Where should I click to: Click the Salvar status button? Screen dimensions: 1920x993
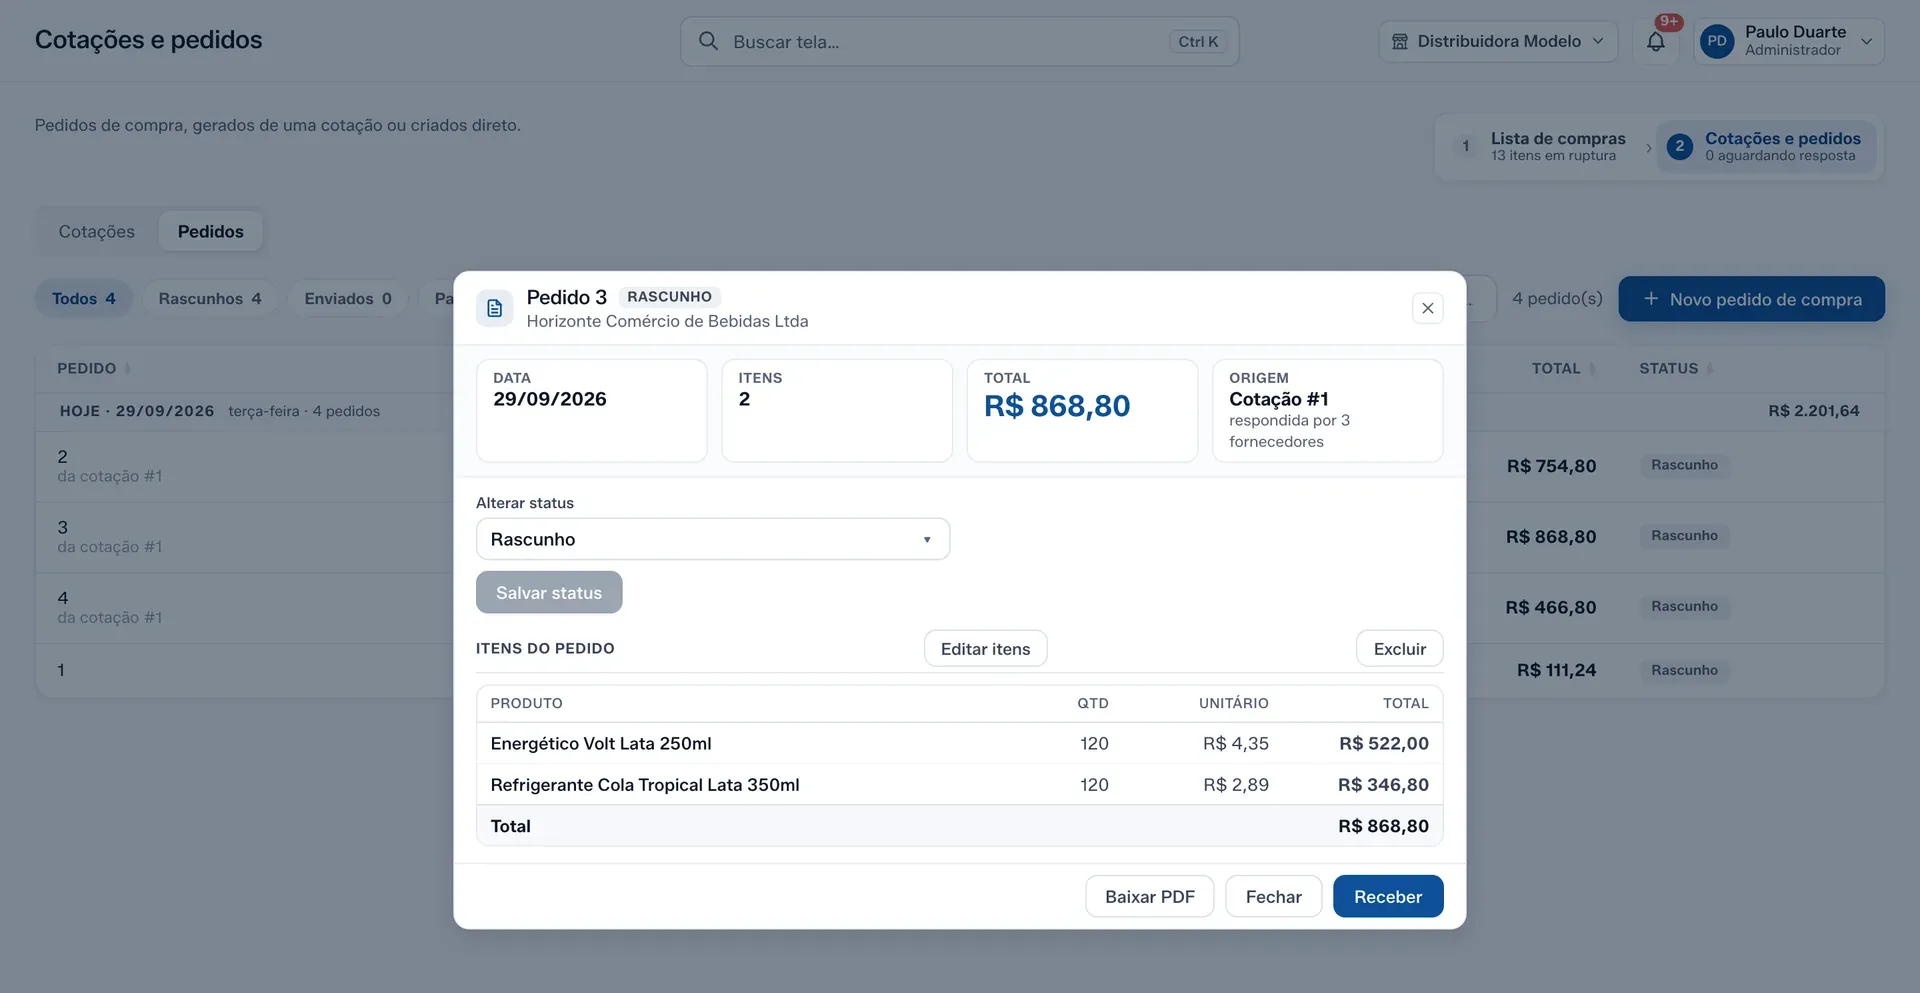(x=549, y=592)
